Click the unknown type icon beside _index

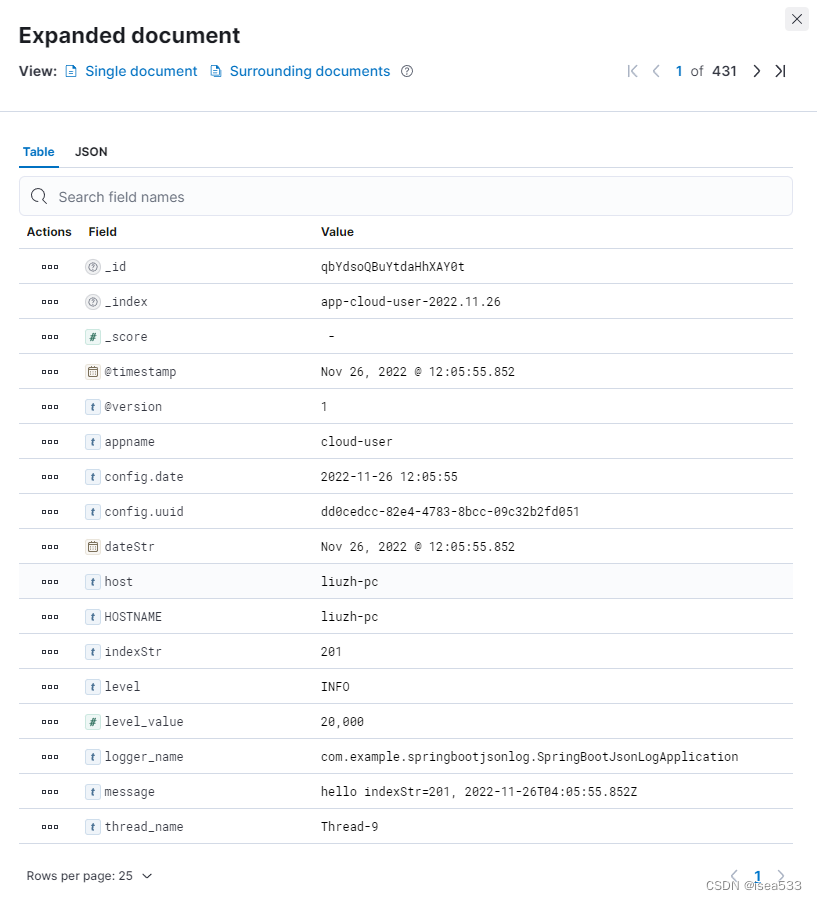[x=92, y=302]
